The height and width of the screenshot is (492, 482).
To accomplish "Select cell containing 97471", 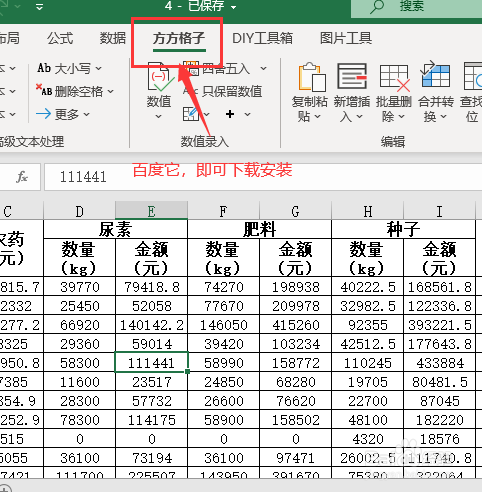I will (x=295, y=458).
